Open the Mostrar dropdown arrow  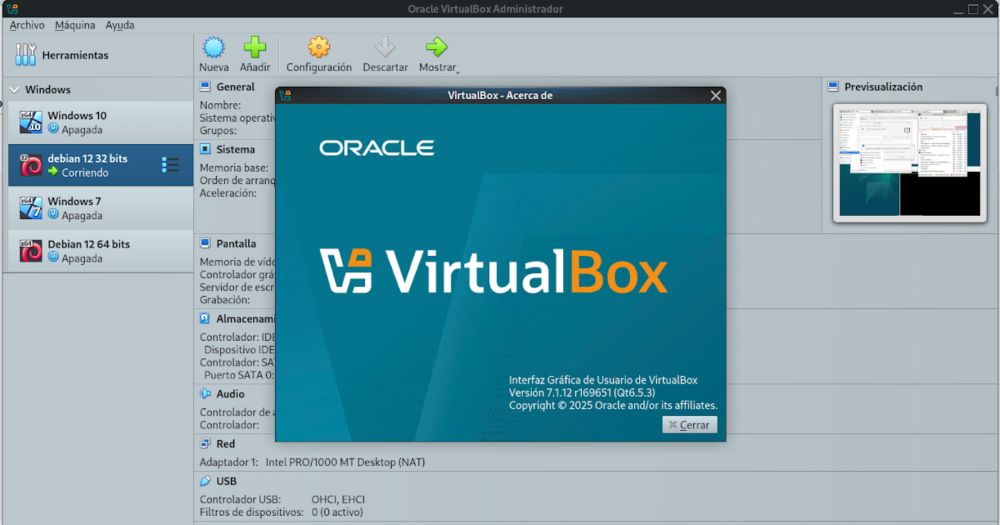coord(458,71)
